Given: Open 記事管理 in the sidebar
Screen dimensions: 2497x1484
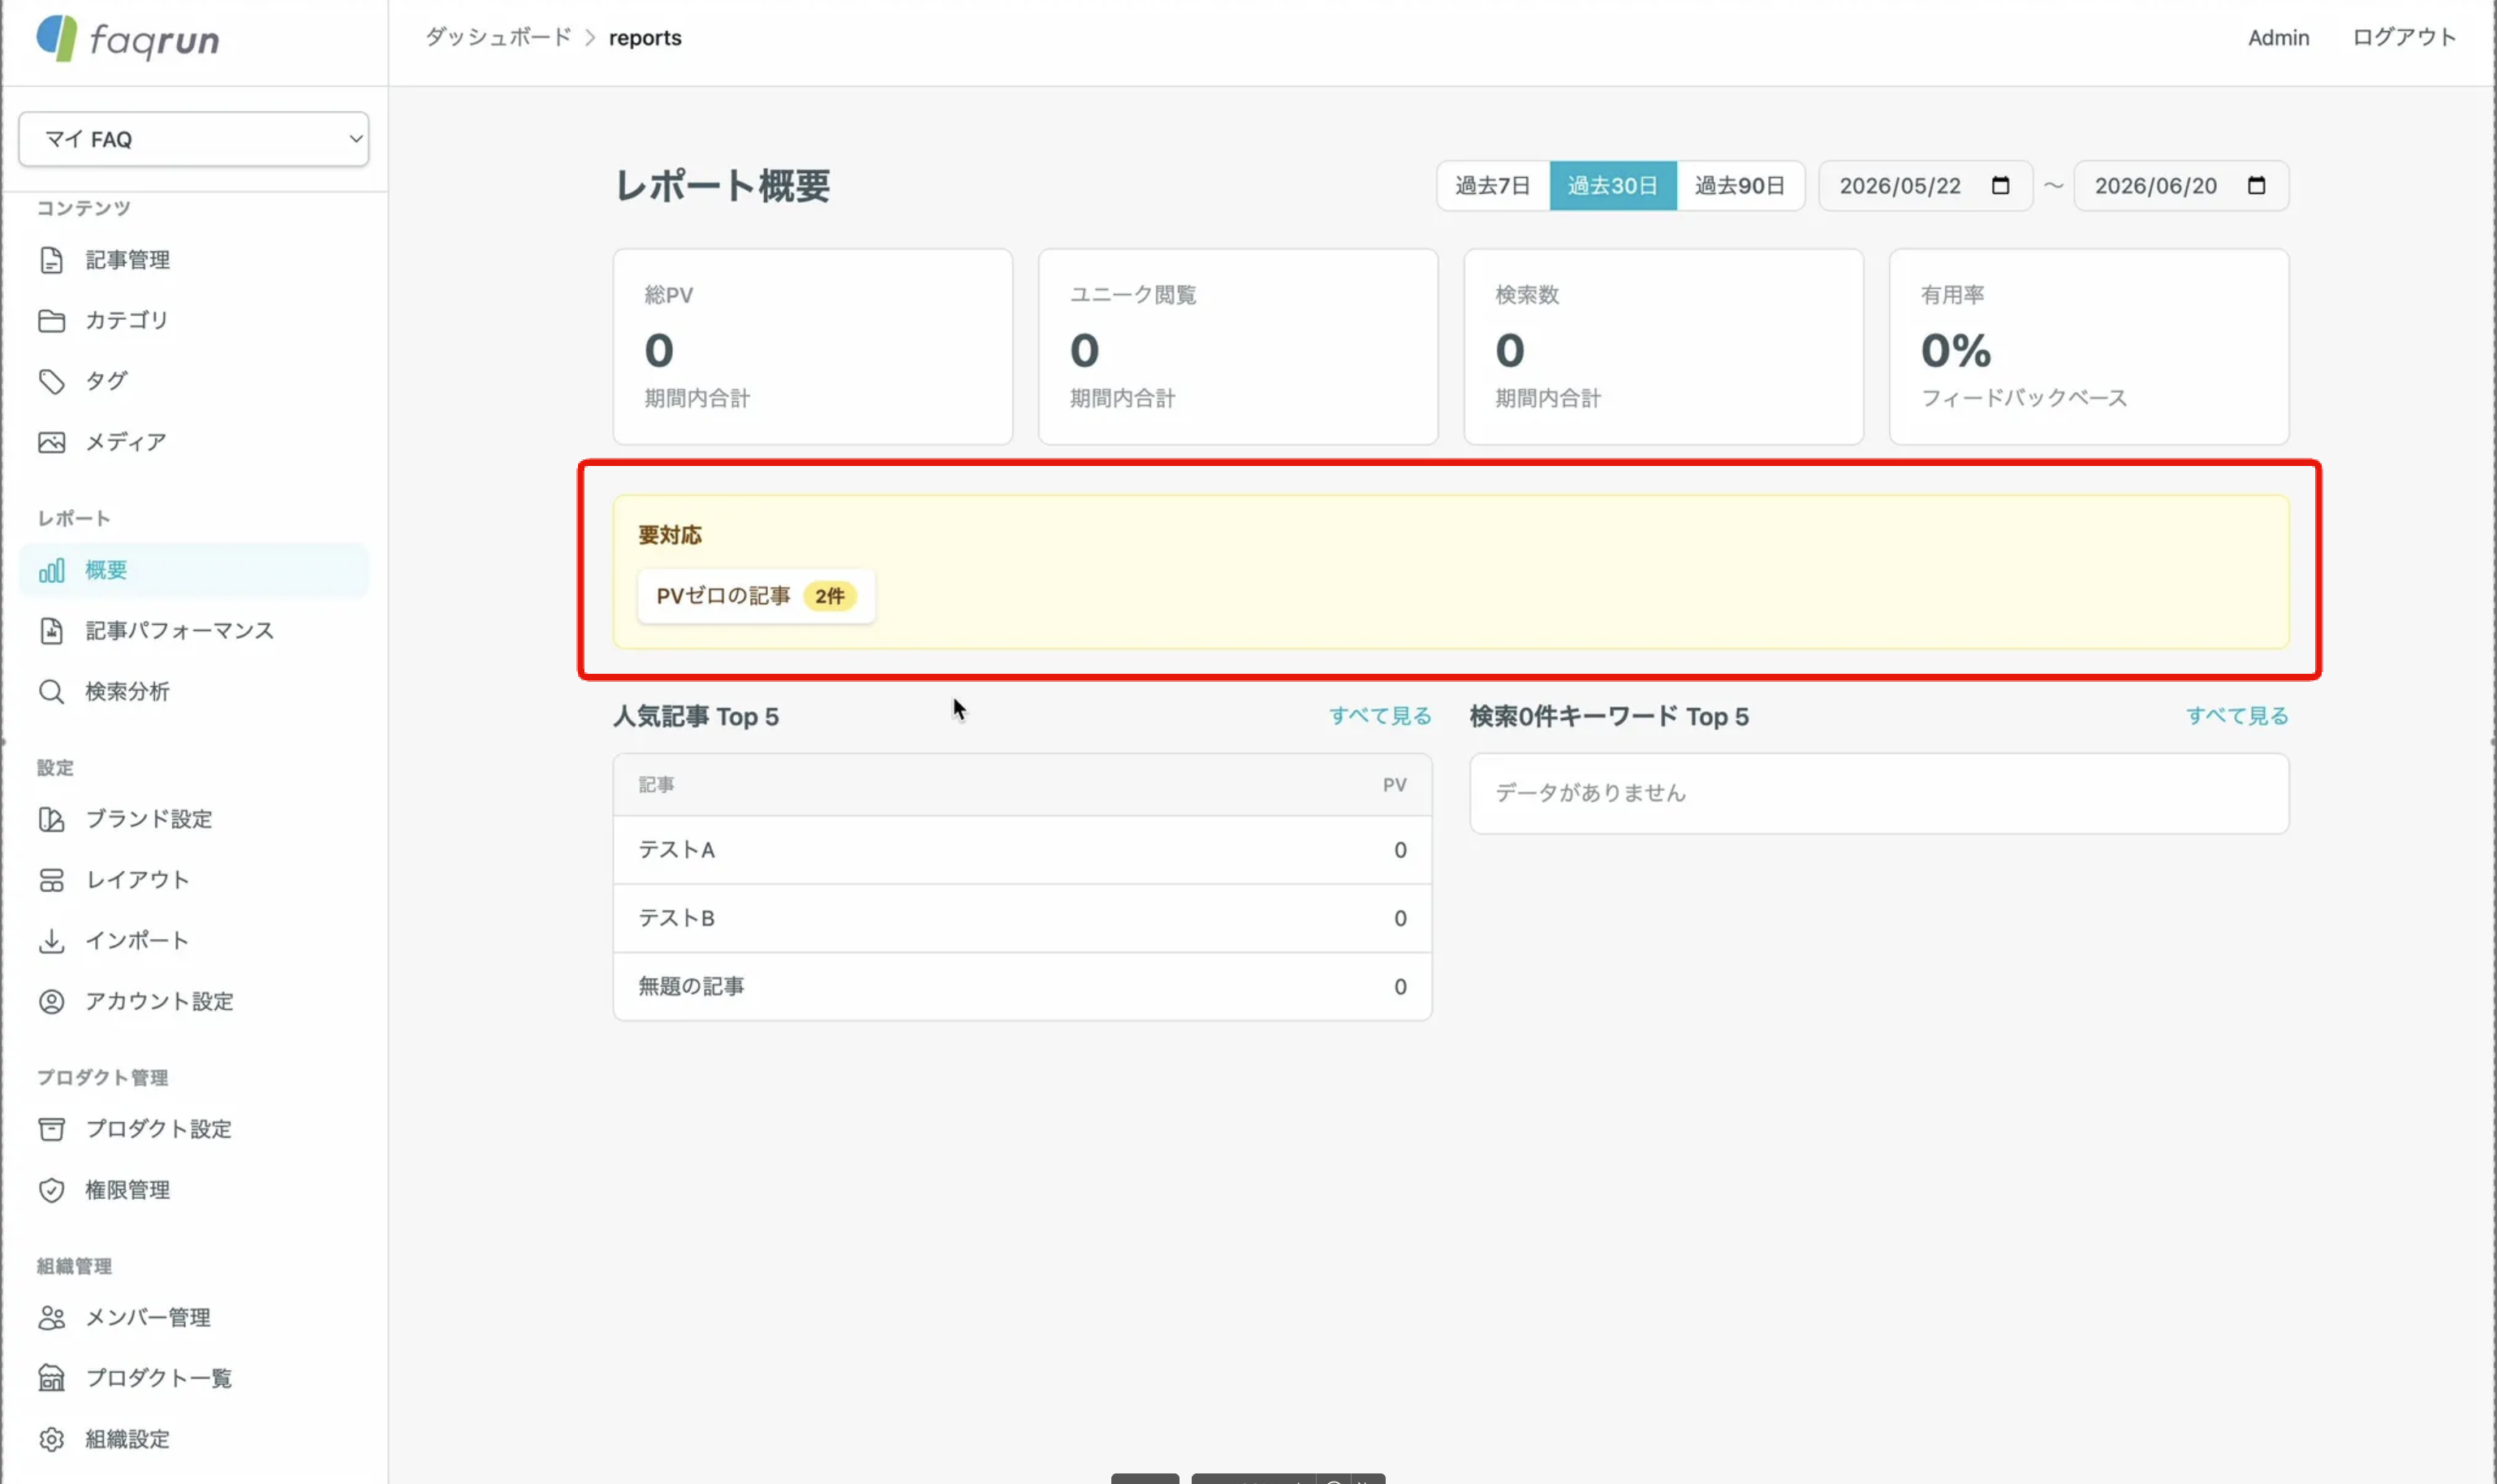Looking at the screenshot, I should pos(194,260).
